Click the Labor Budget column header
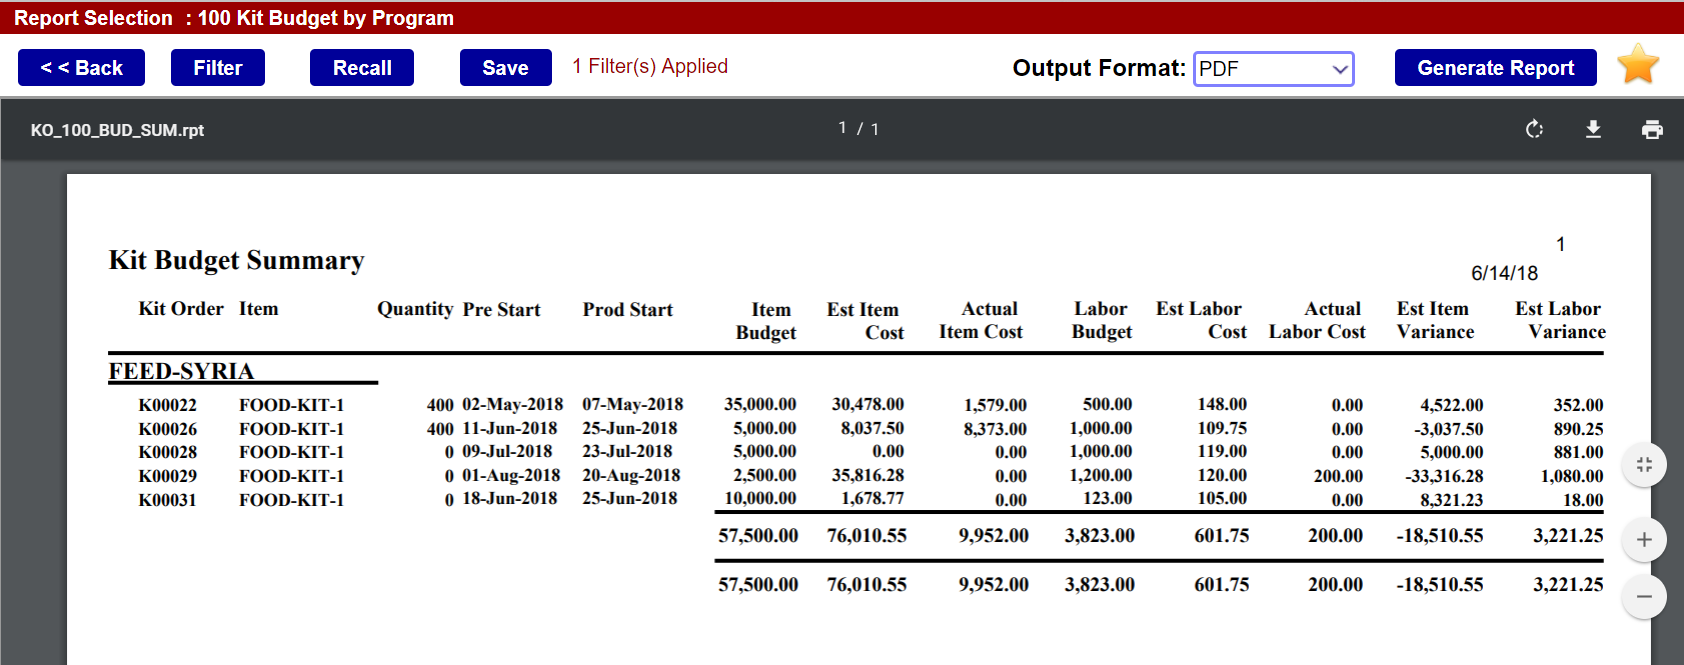The image size is (1684, 665). (x=1102, y=320)
